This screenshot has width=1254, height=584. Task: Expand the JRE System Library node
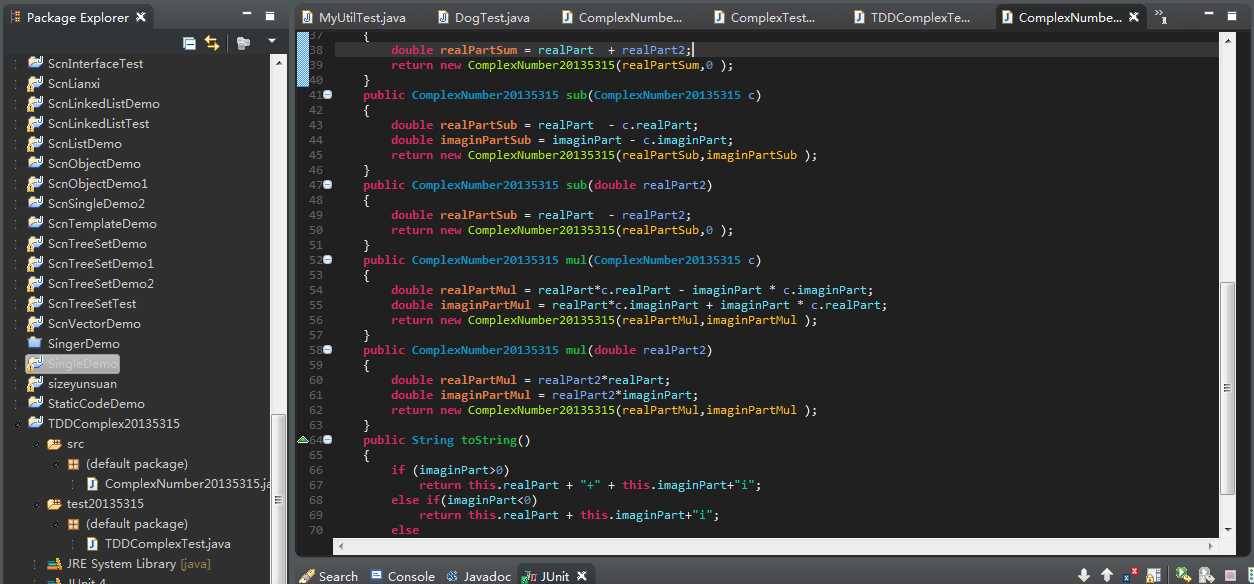pyautogui.click(x=35, y=564)
